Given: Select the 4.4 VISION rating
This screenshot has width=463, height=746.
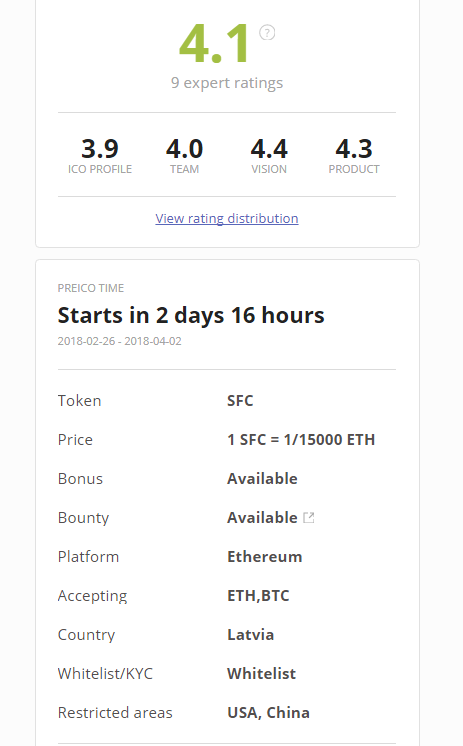Looking at the screenshot, I should point(269,156).
